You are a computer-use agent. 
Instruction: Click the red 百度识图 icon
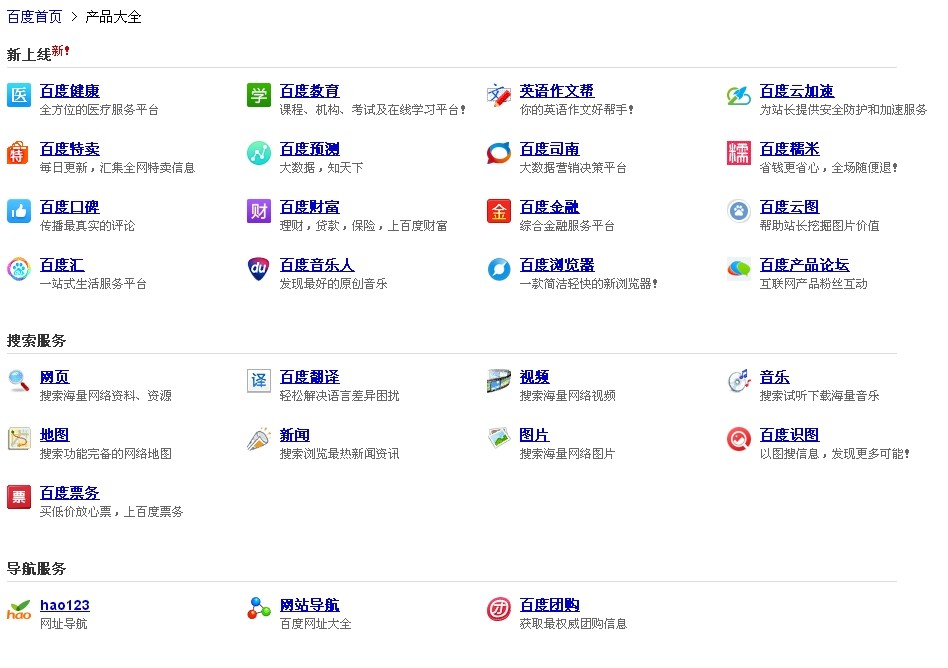pyautogui.click(x=739, y=439)
